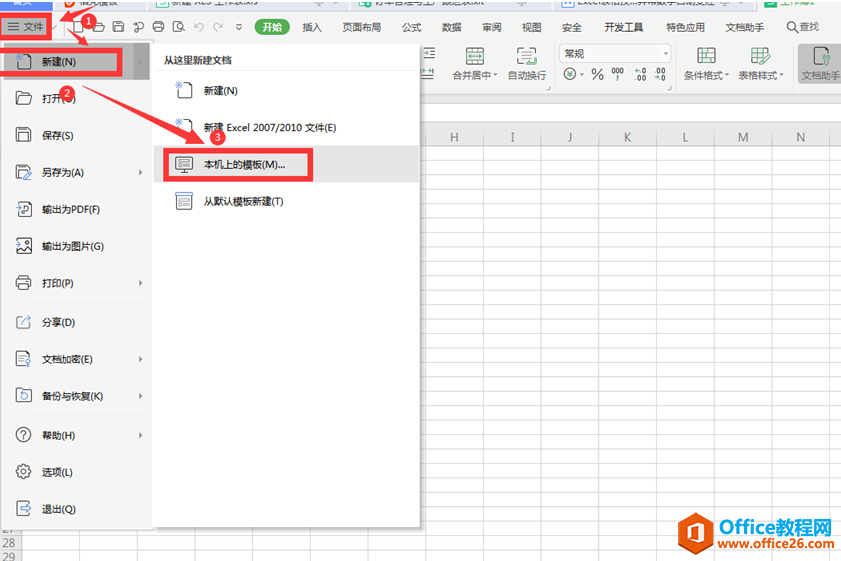
Task: Switch to the 审阅 ribbon tab
Action: coord(492,27)
